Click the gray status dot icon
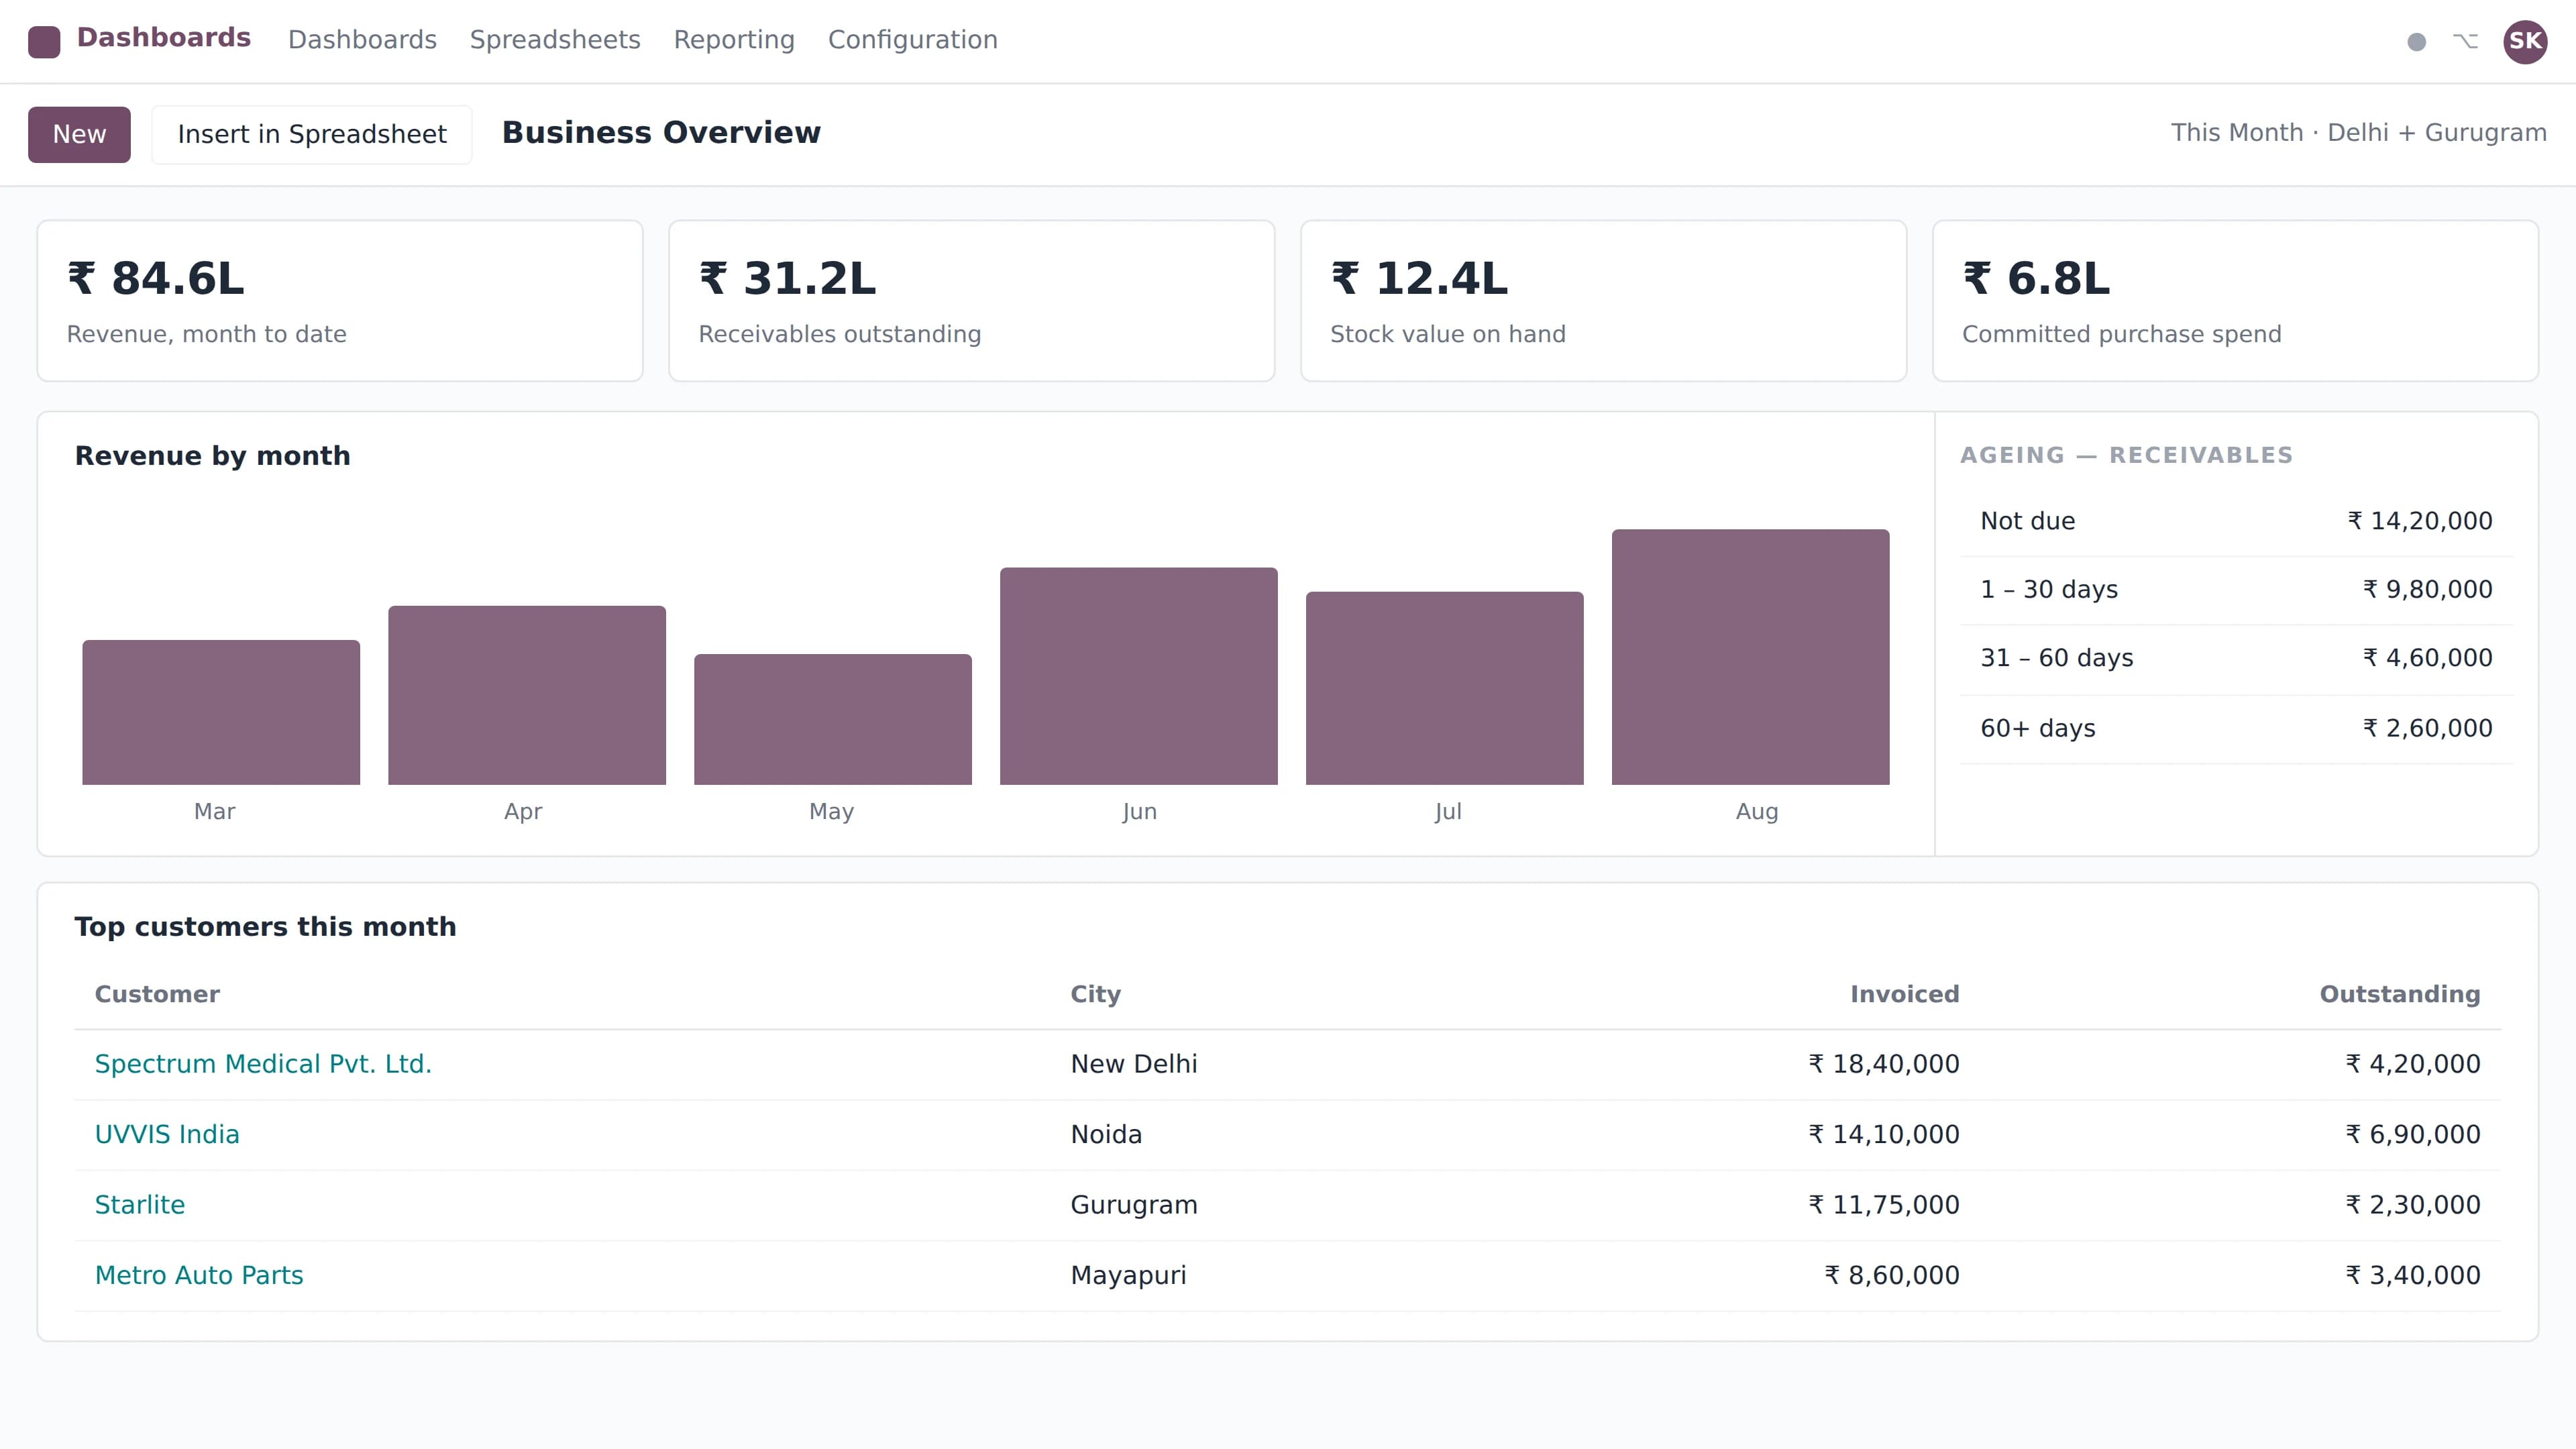Screen dimensions: 2576x1449 pyautogui.click(x=2416, y=42)
